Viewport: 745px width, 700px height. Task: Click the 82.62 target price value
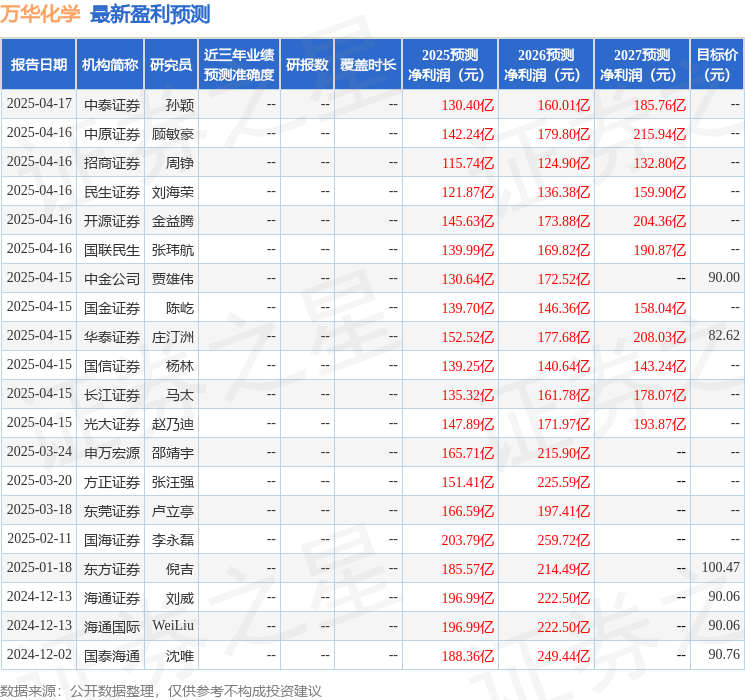click(x=723, y=336)
